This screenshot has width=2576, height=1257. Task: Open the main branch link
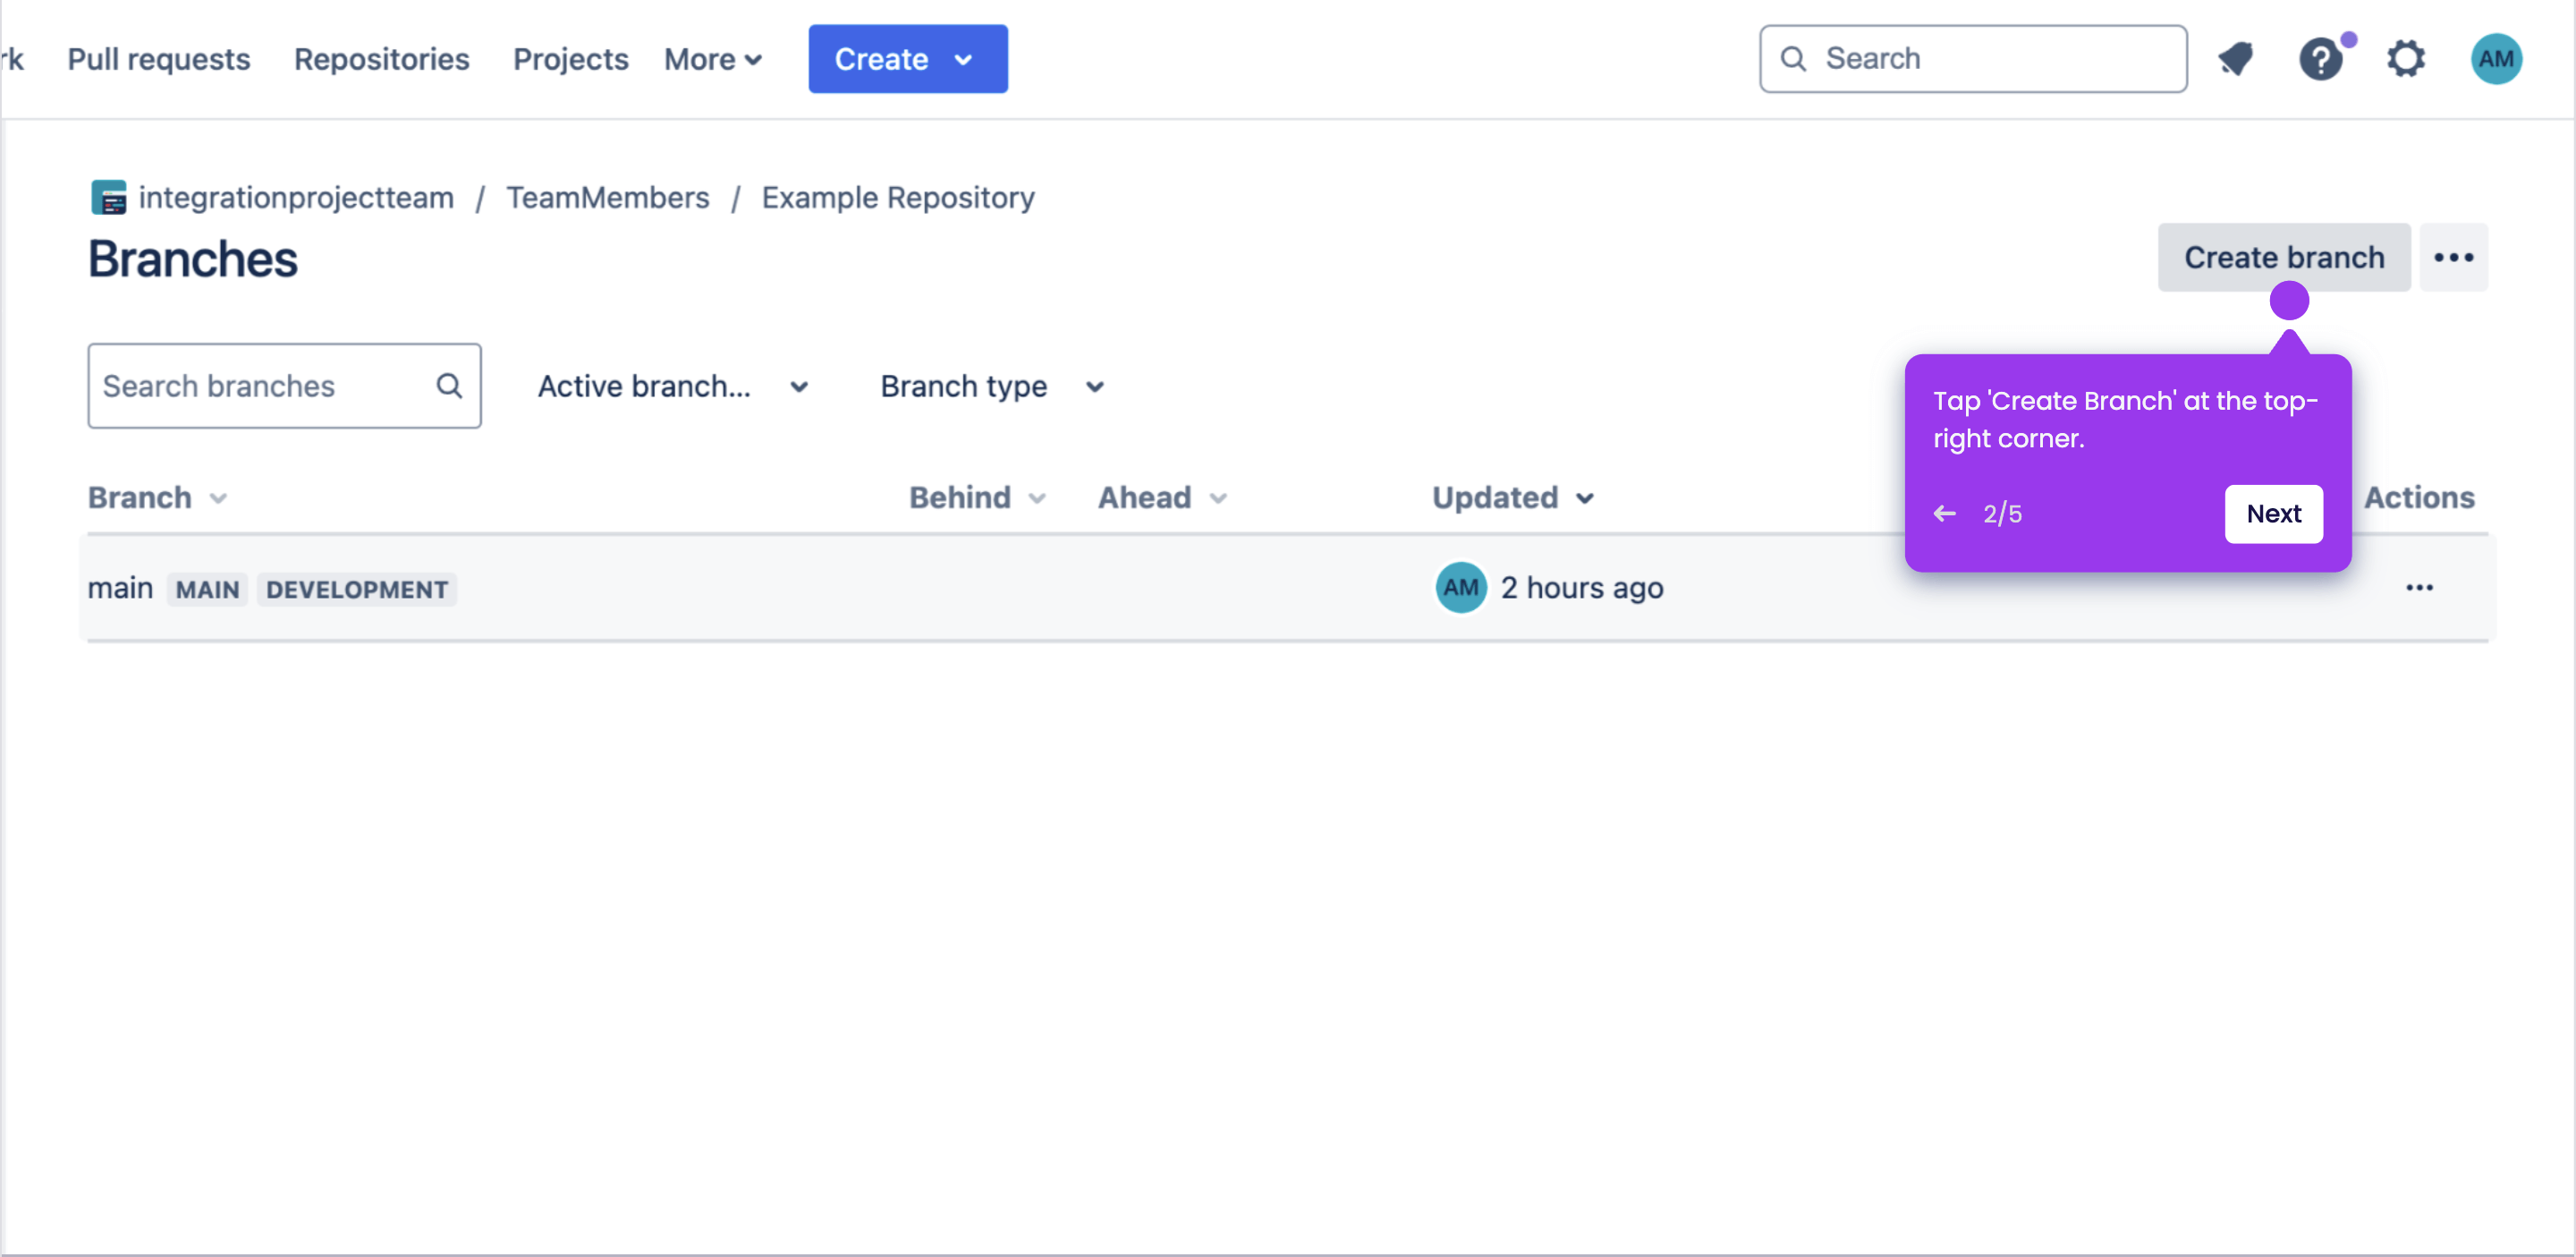(120, 588)
